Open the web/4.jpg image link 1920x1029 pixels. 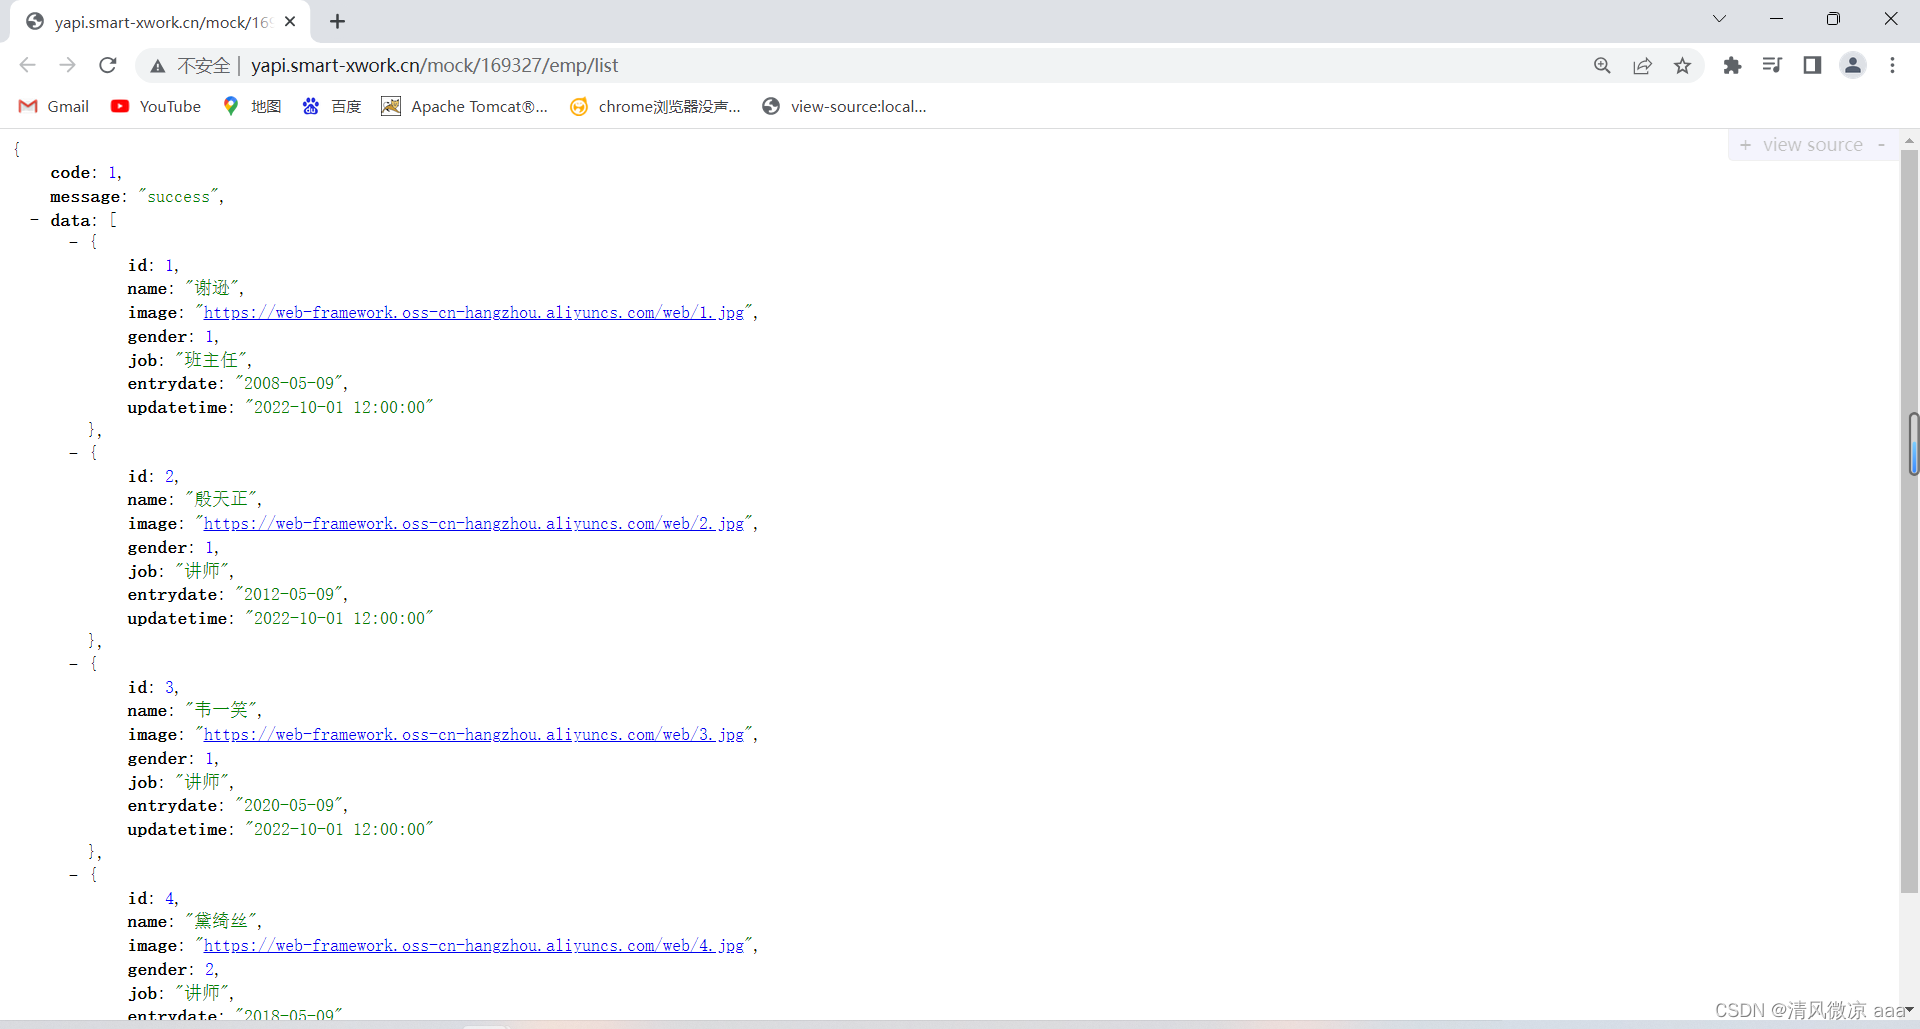pos(474,946)
